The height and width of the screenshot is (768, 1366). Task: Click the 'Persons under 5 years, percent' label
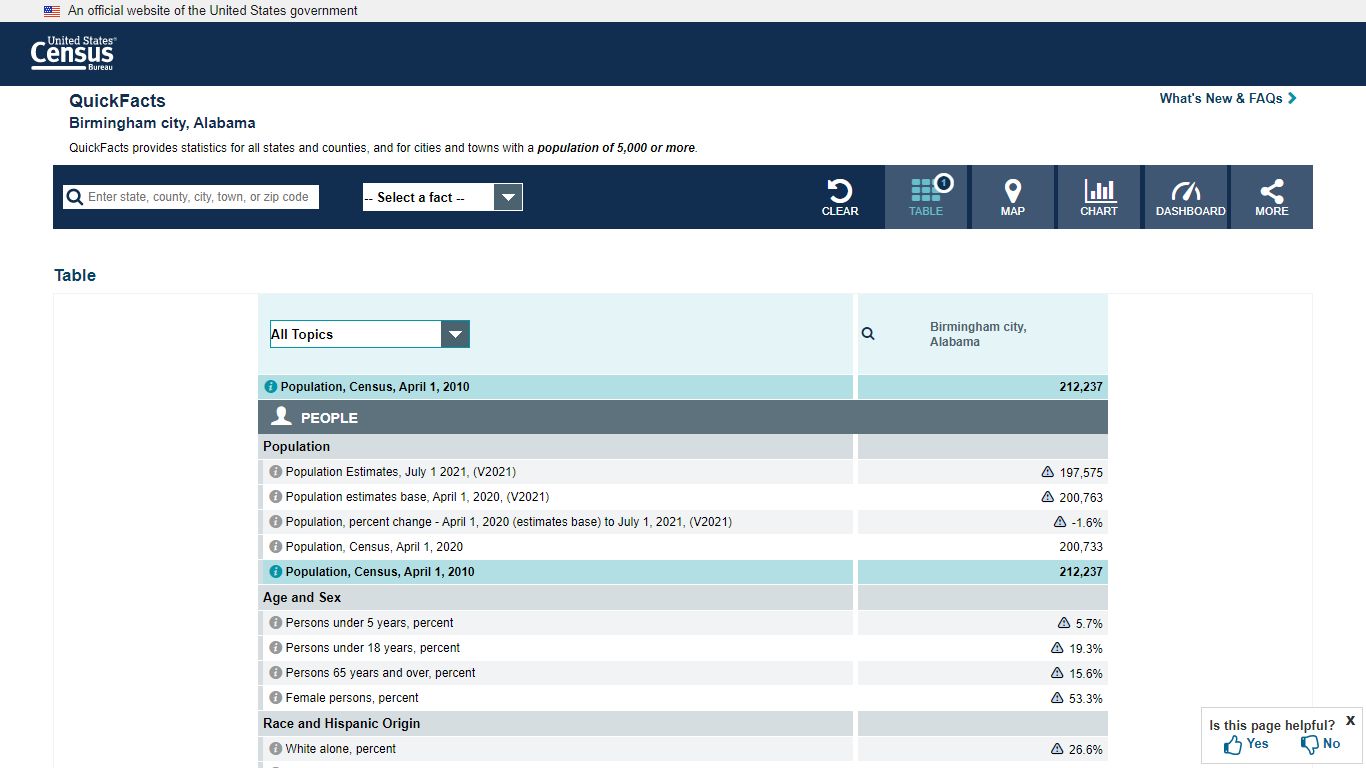[370, 623]
